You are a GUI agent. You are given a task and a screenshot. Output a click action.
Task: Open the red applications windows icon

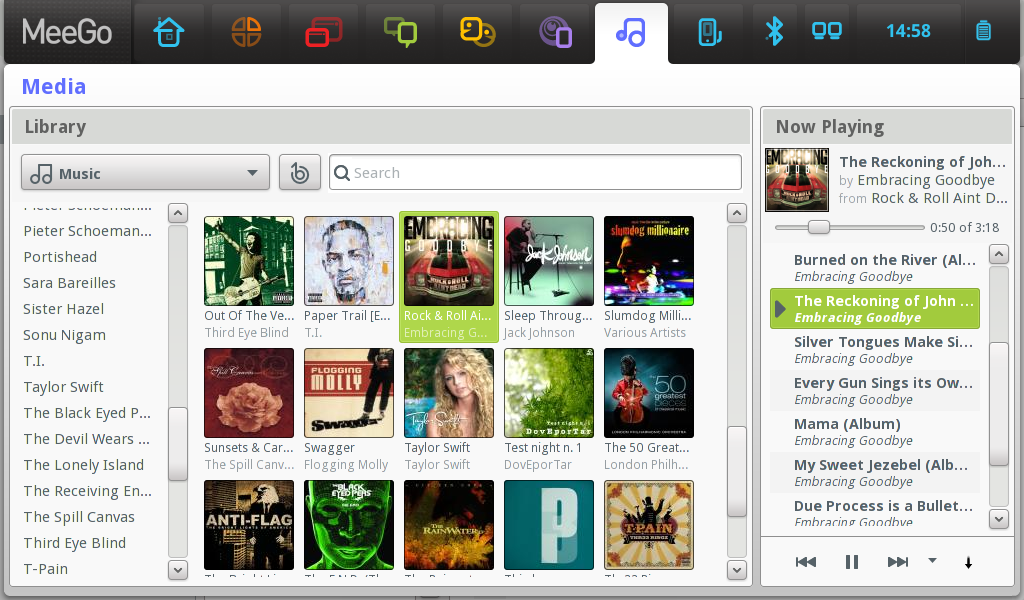click(323, 32)
